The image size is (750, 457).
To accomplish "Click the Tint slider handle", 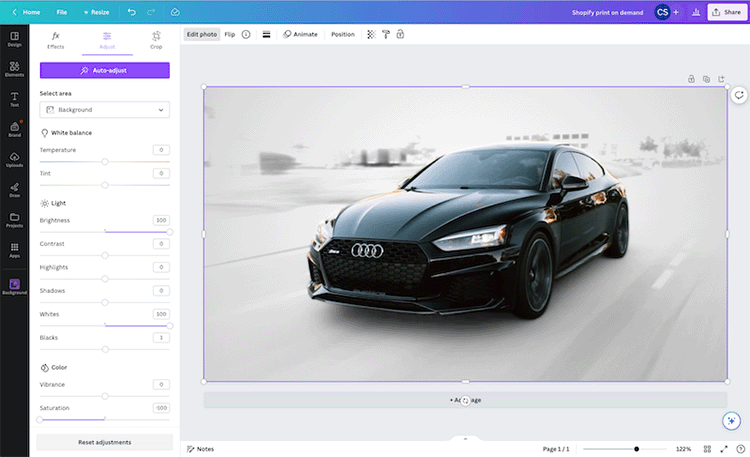I will 105,185.
